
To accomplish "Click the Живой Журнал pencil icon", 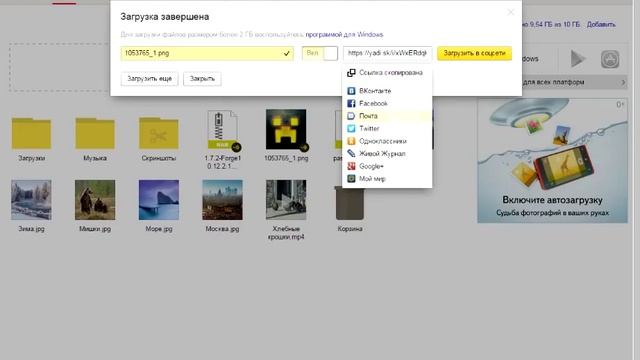I will coord(351,153).
